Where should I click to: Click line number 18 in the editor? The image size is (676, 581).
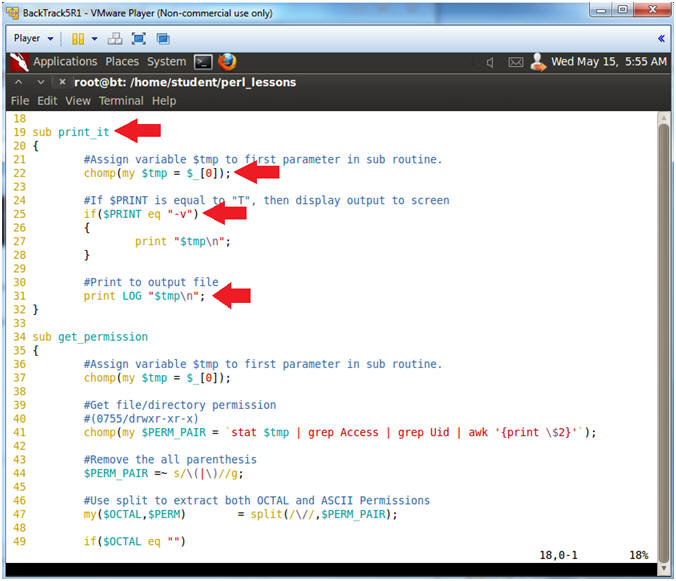[19, 119]
